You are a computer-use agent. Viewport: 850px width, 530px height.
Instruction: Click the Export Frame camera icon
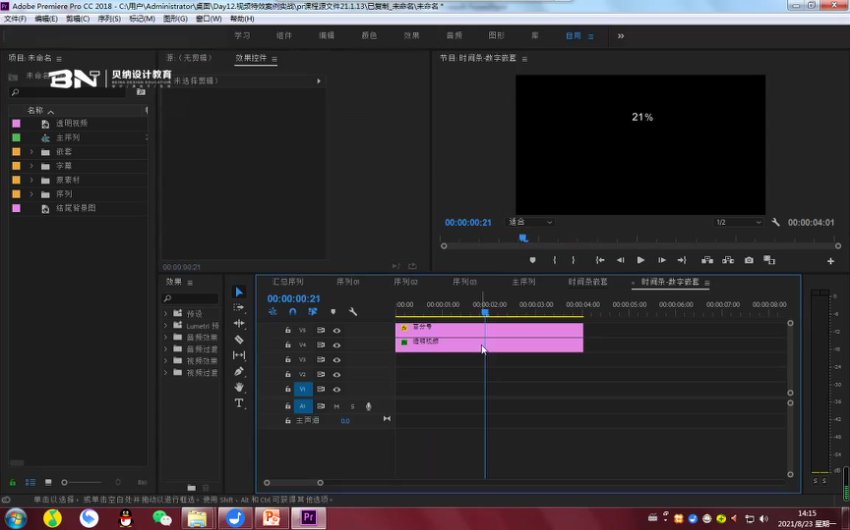tap(749, 260)
